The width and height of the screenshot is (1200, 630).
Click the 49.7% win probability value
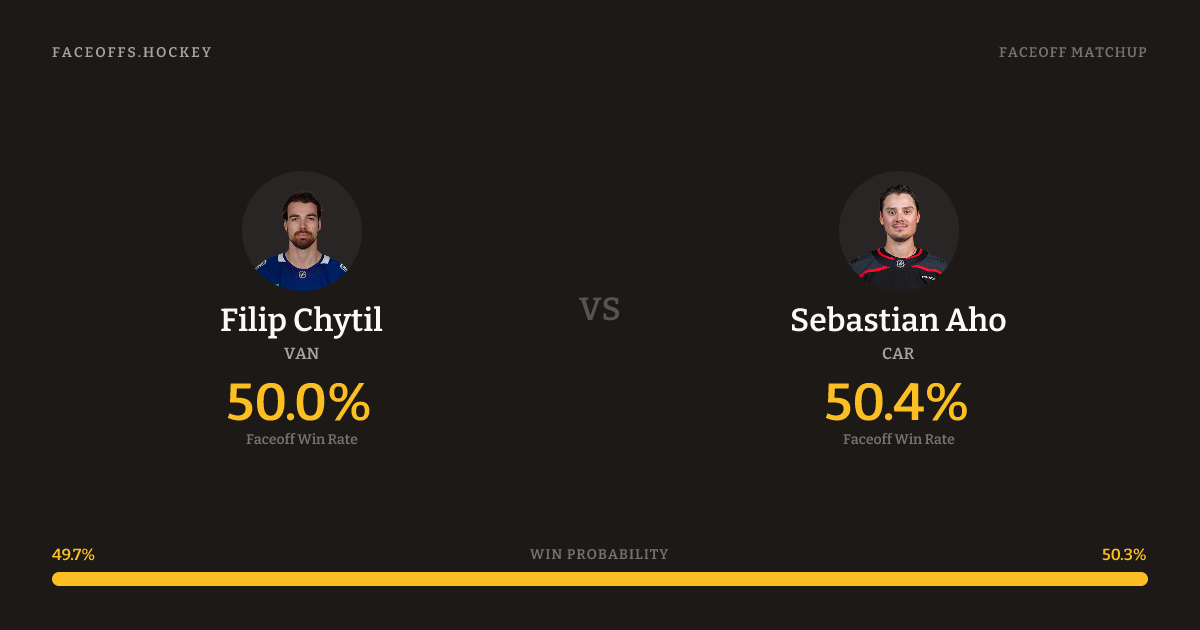click(73, 555)
